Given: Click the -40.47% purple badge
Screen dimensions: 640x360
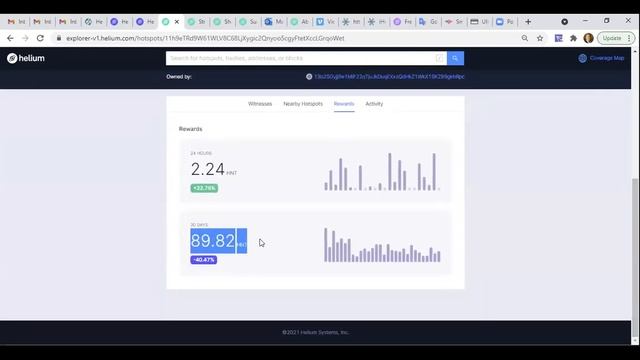Looking at the screenshot, I should click(204, 260).
